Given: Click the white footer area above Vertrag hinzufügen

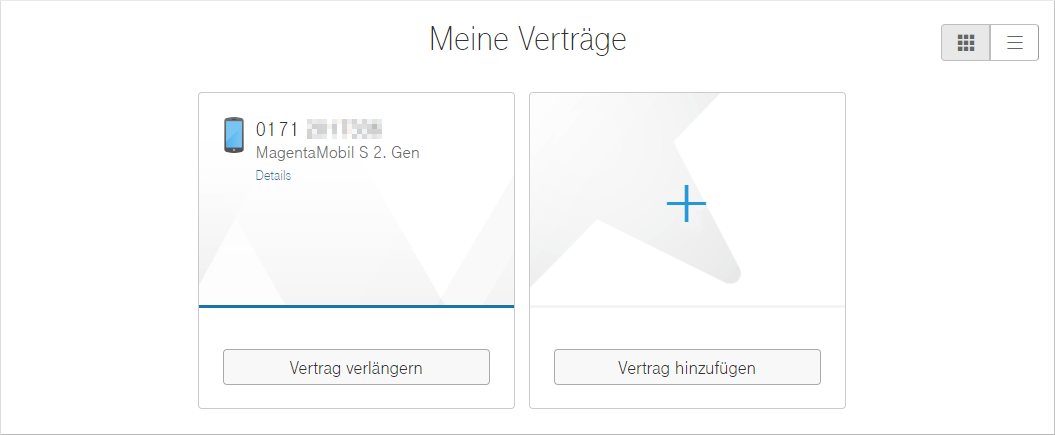Looking at the screenshot, I should (687, 329).
